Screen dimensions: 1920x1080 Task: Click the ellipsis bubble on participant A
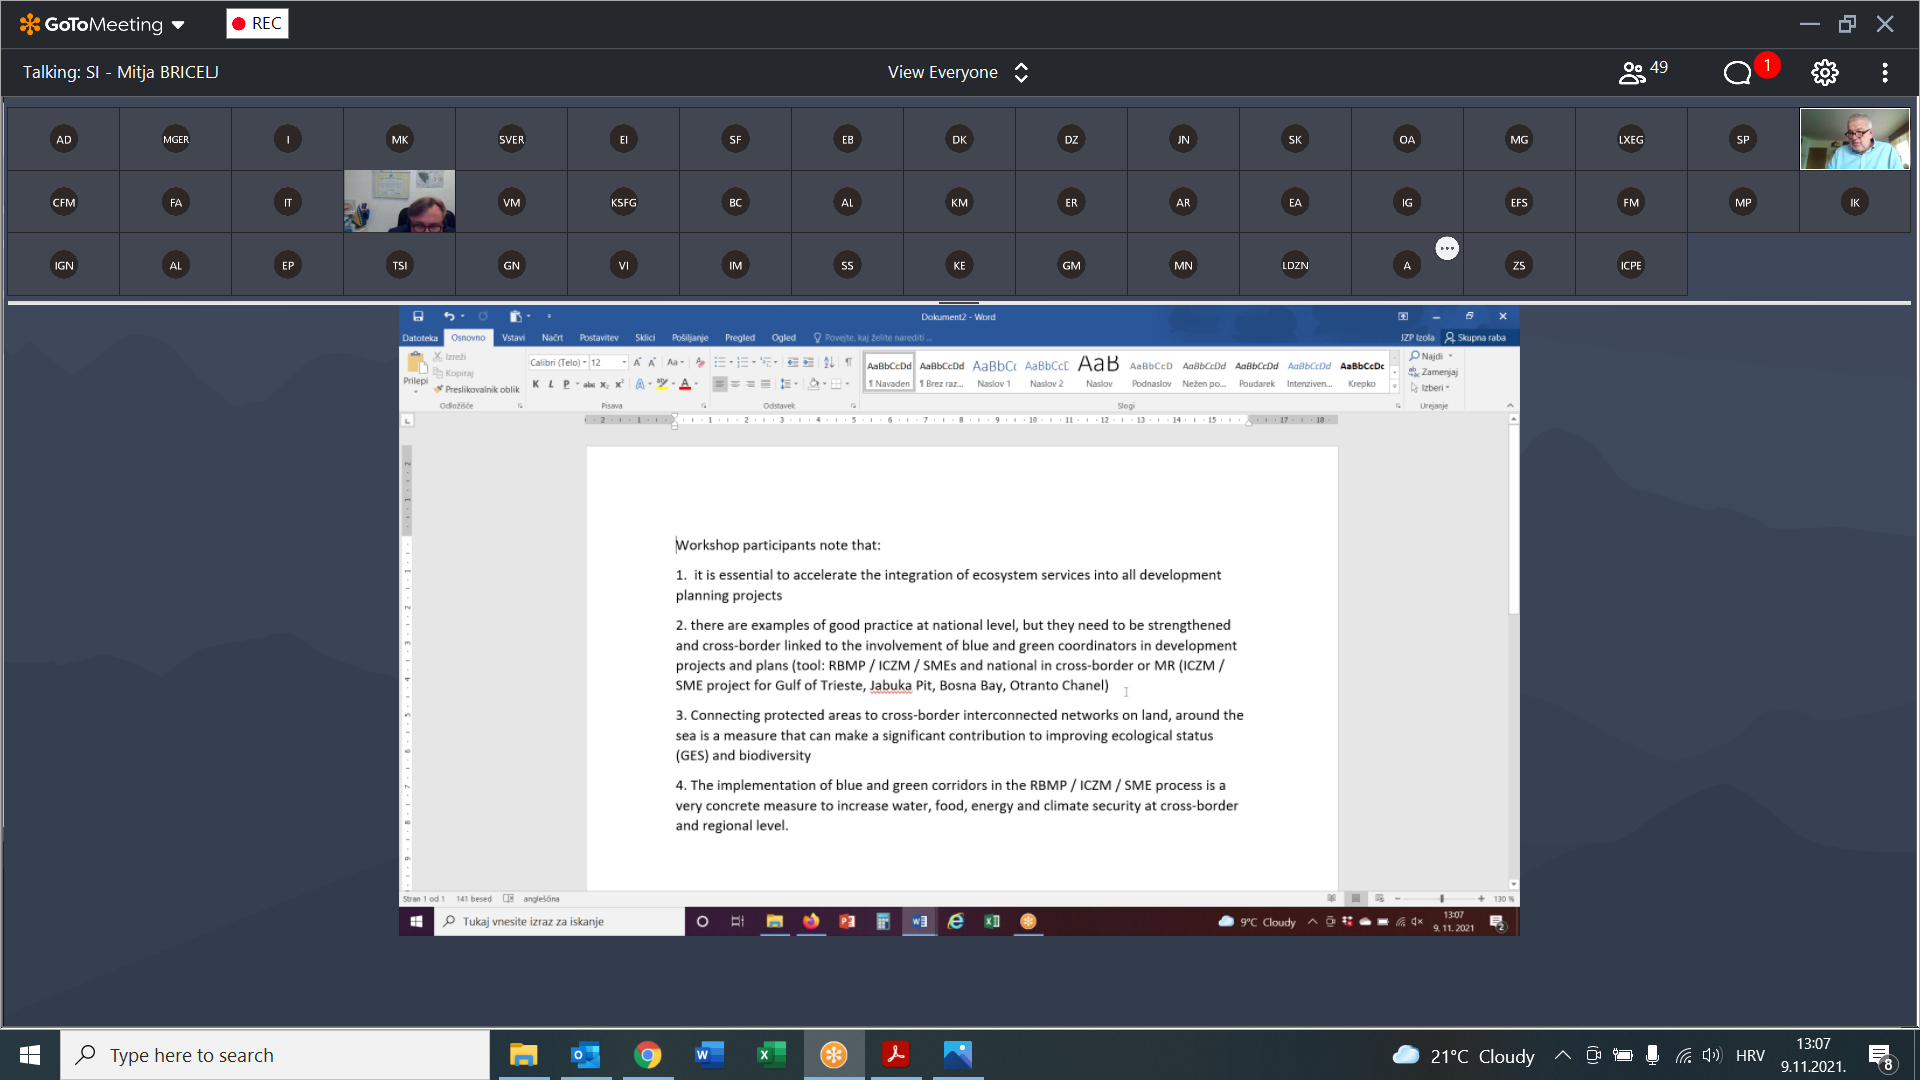point(1446,248)
